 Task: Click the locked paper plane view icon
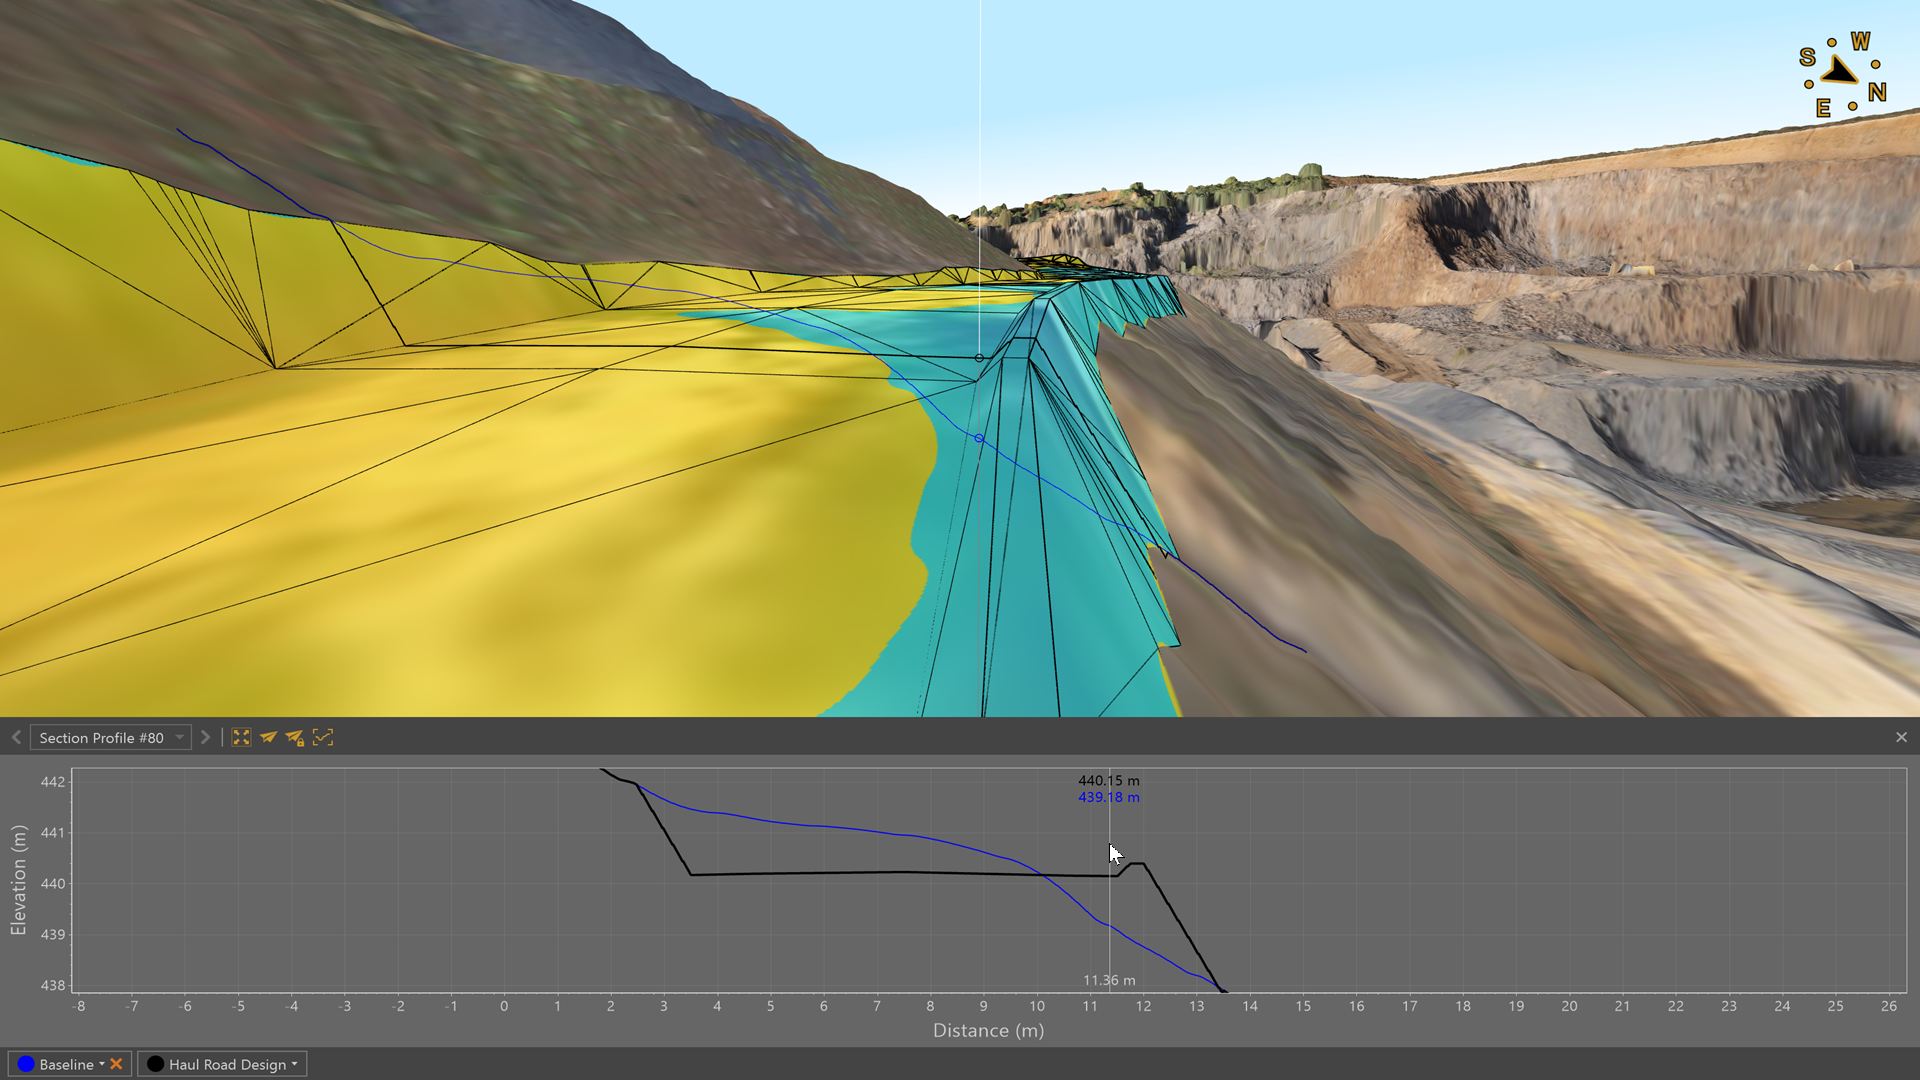(x=295, y=737)
